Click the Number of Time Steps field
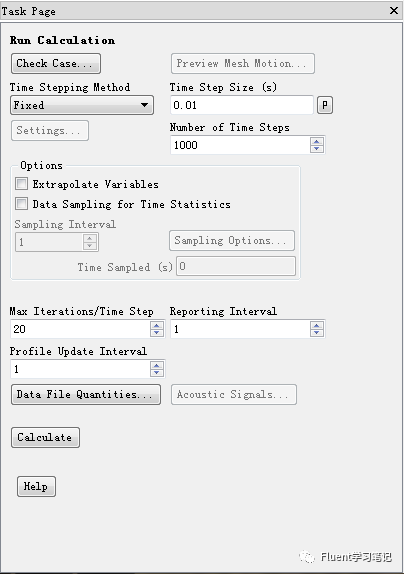The image size is (404, 574). 240,145
